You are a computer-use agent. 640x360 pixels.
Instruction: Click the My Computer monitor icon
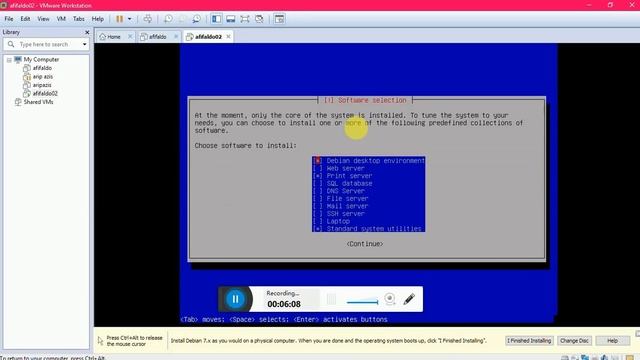tap(18, 60)
